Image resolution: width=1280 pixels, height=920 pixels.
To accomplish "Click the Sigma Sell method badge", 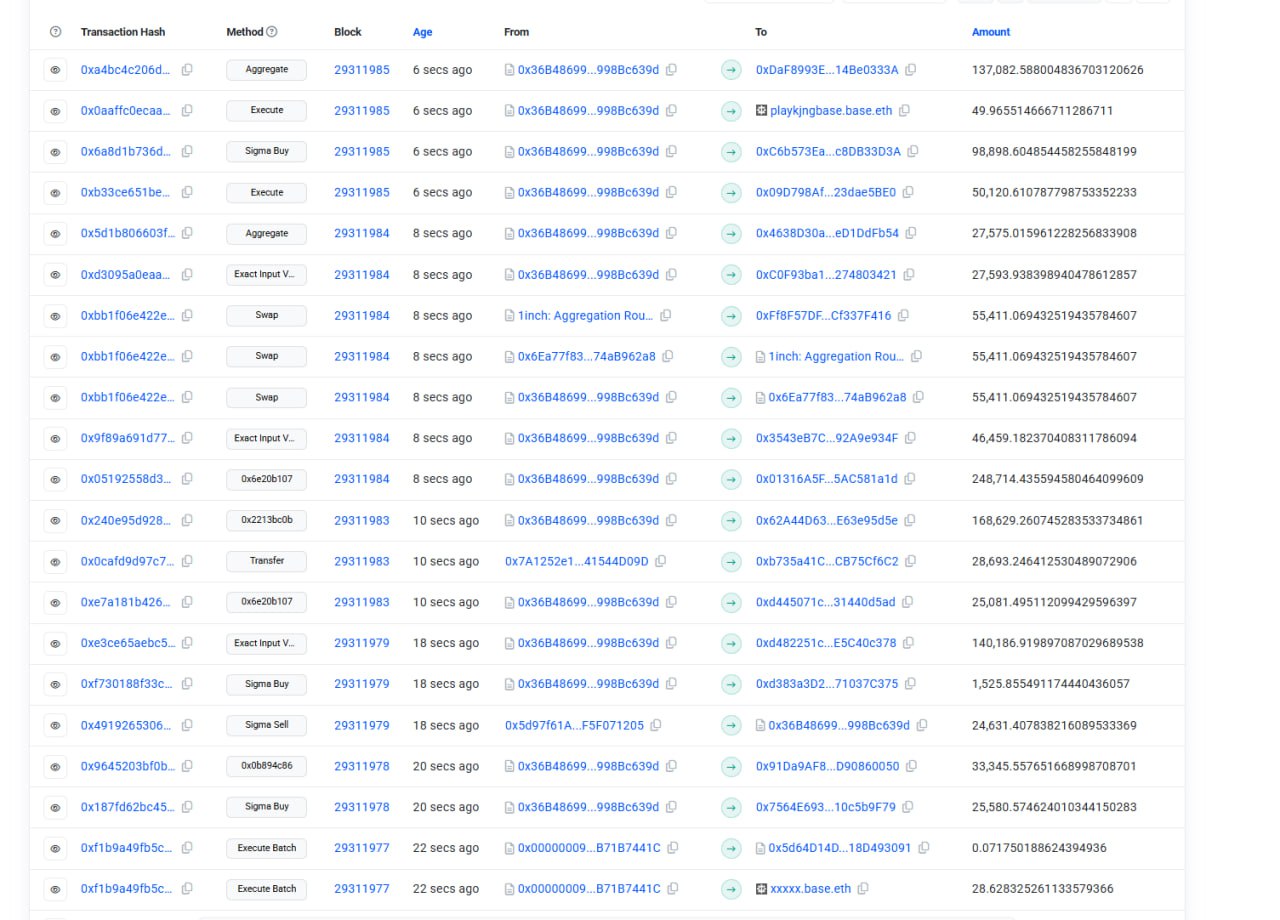I will [266, 726].
